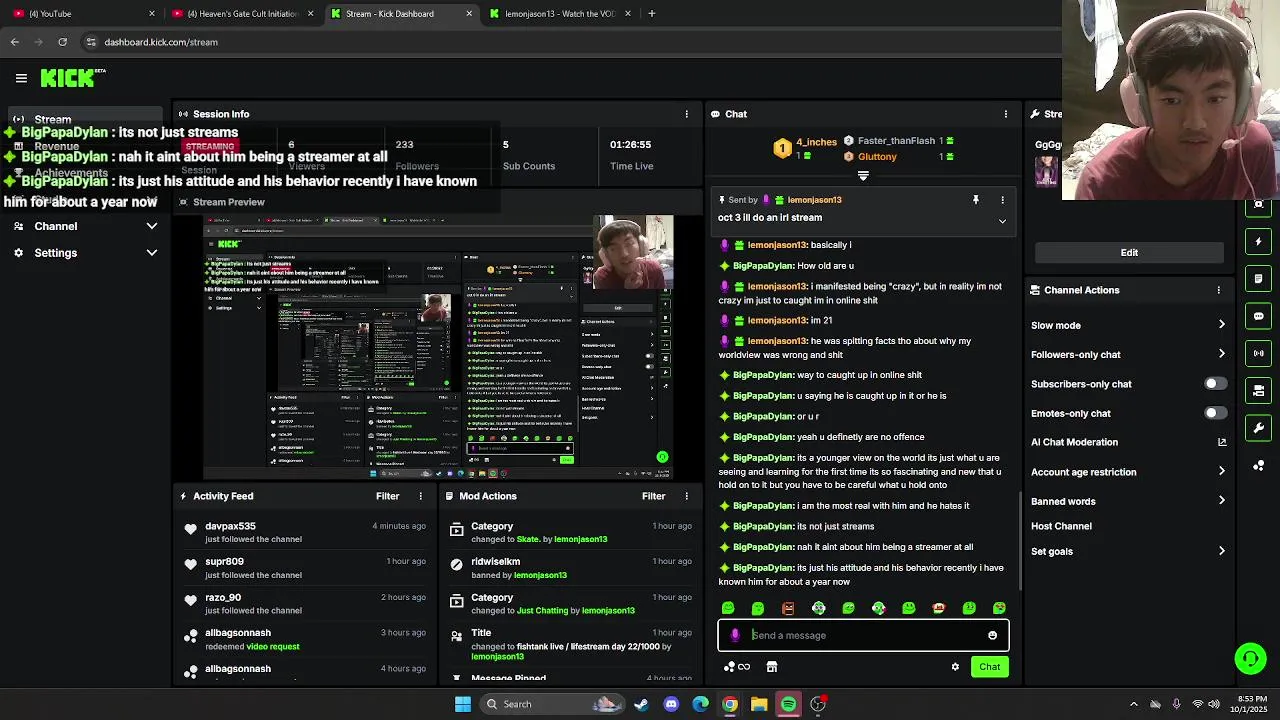This screenshot has height=720, width=1280.
Task: Click the chat bubble sidebar icon
Action: (1259, 316)
